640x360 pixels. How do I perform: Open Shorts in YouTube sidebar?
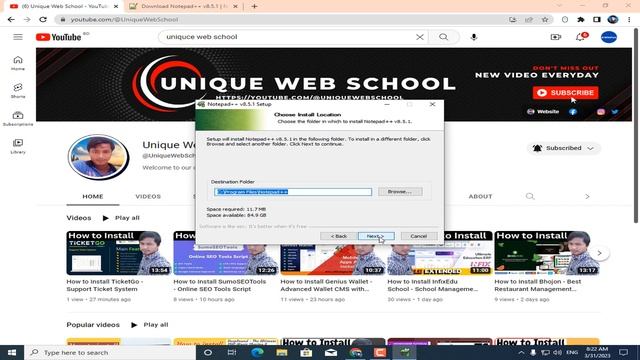point(18,91)
